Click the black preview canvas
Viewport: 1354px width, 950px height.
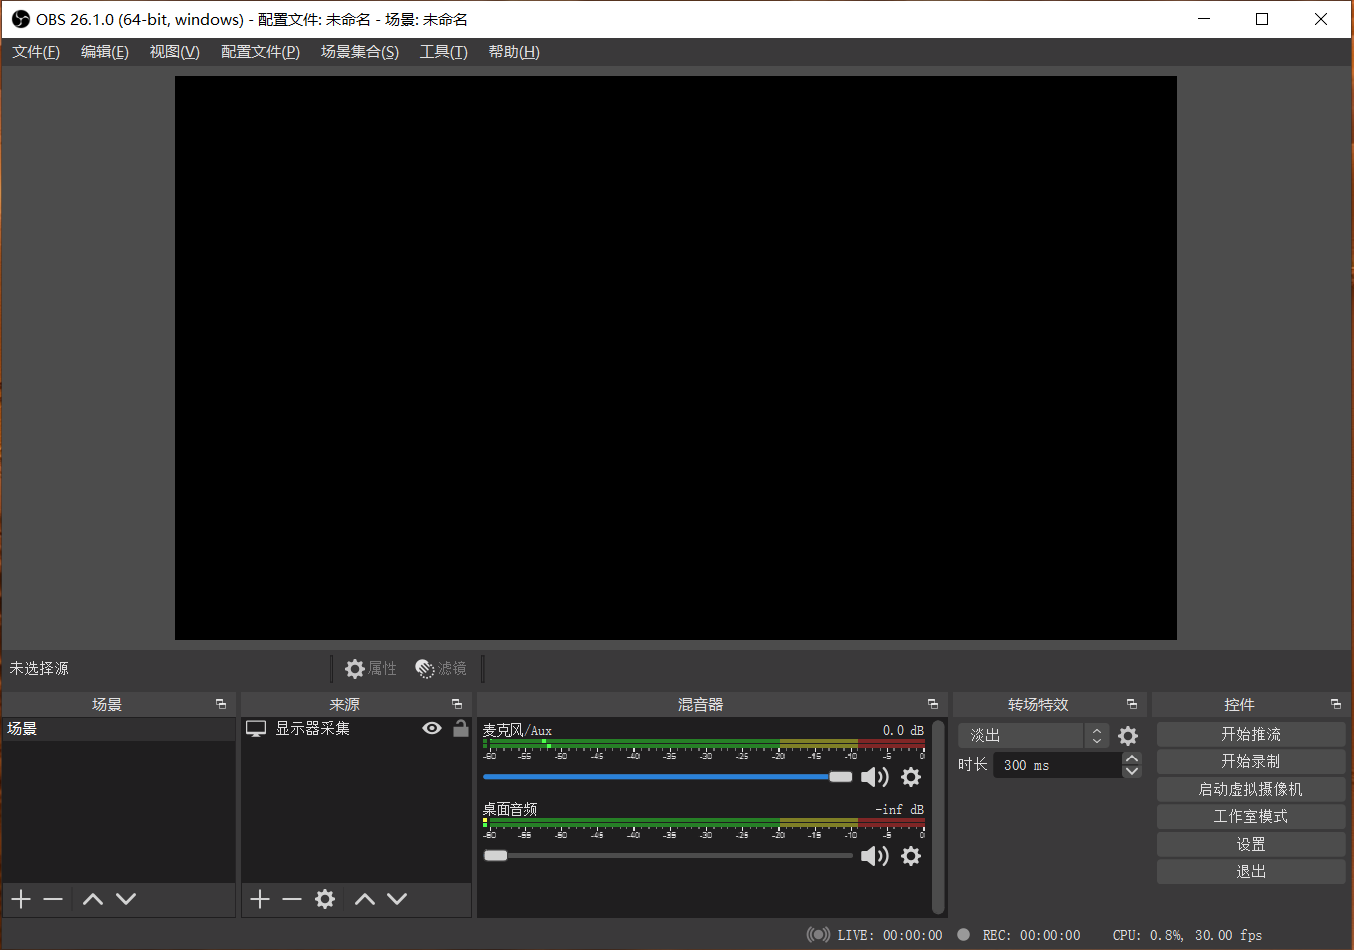(x=676, y=358)
